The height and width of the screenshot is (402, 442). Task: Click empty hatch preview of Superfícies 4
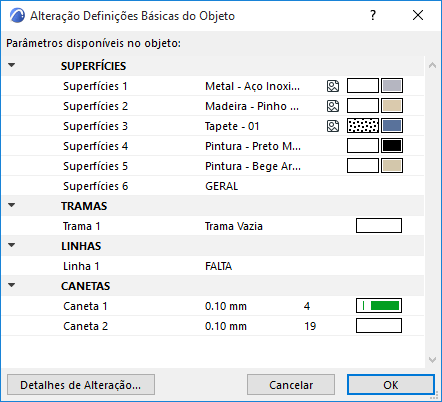pyautogui.click(x=363, y=146)
